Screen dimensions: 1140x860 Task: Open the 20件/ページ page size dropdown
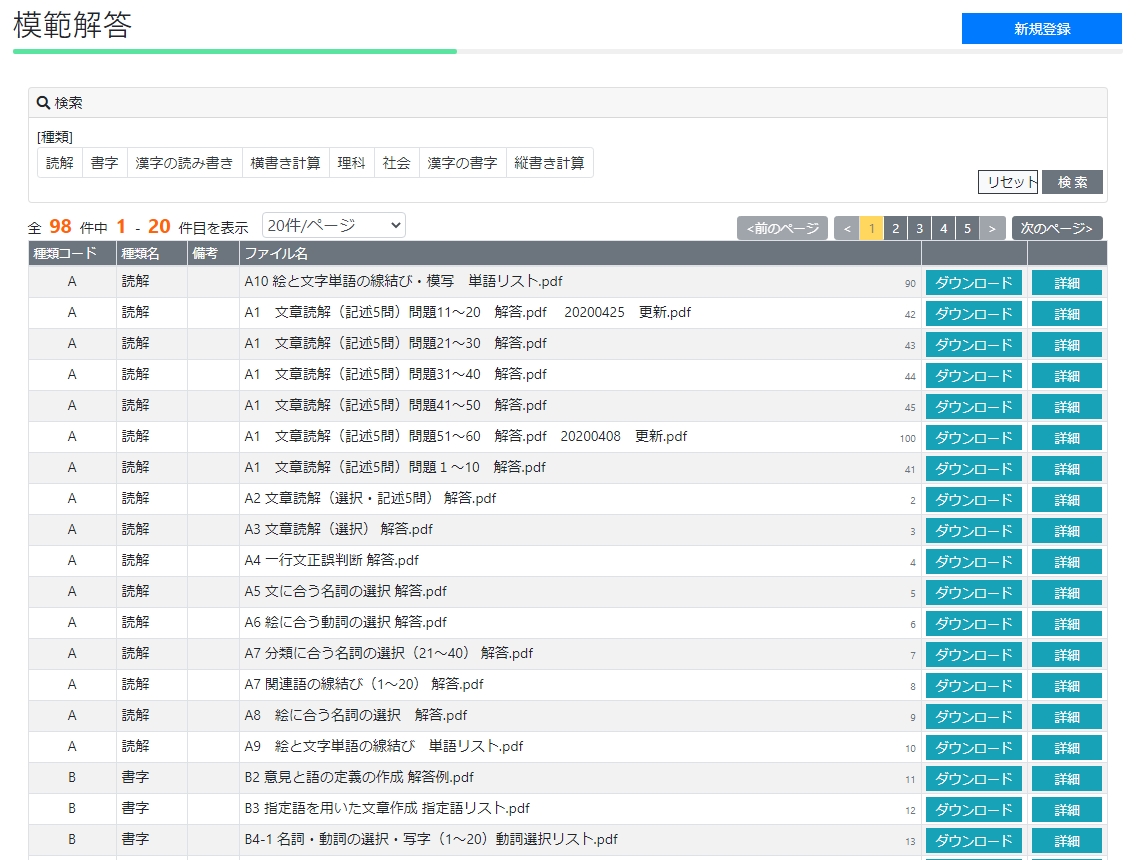pos(333,226)
